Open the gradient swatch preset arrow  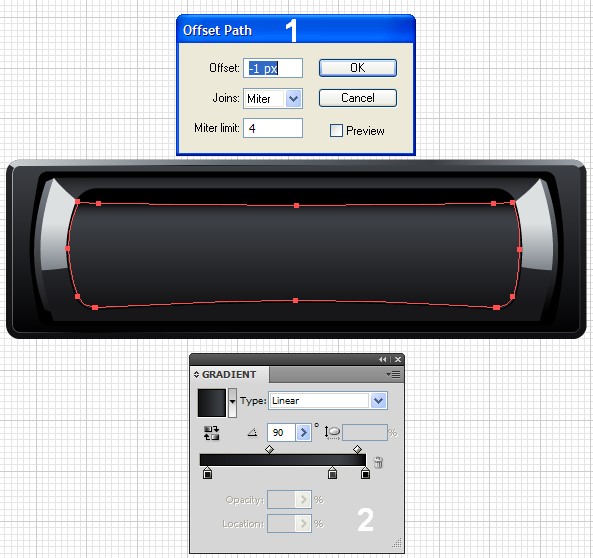[233, 403]
